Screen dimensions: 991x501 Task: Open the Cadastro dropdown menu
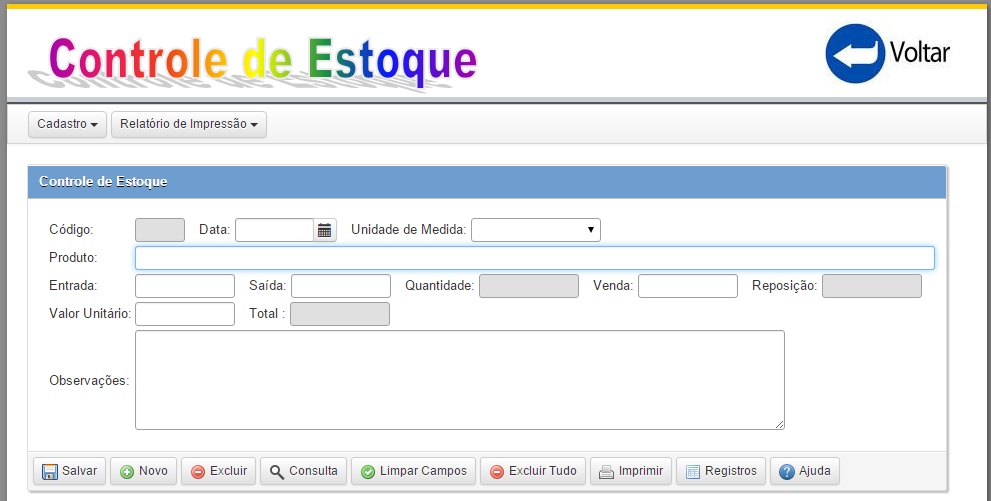[x=67, y=125]
